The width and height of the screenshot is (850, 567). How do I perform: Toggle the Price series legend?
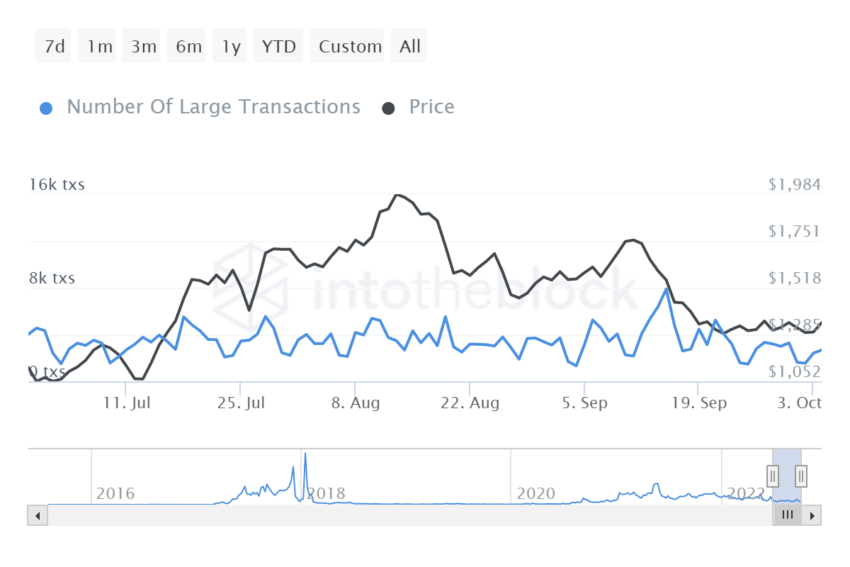[x=431, y=107]
